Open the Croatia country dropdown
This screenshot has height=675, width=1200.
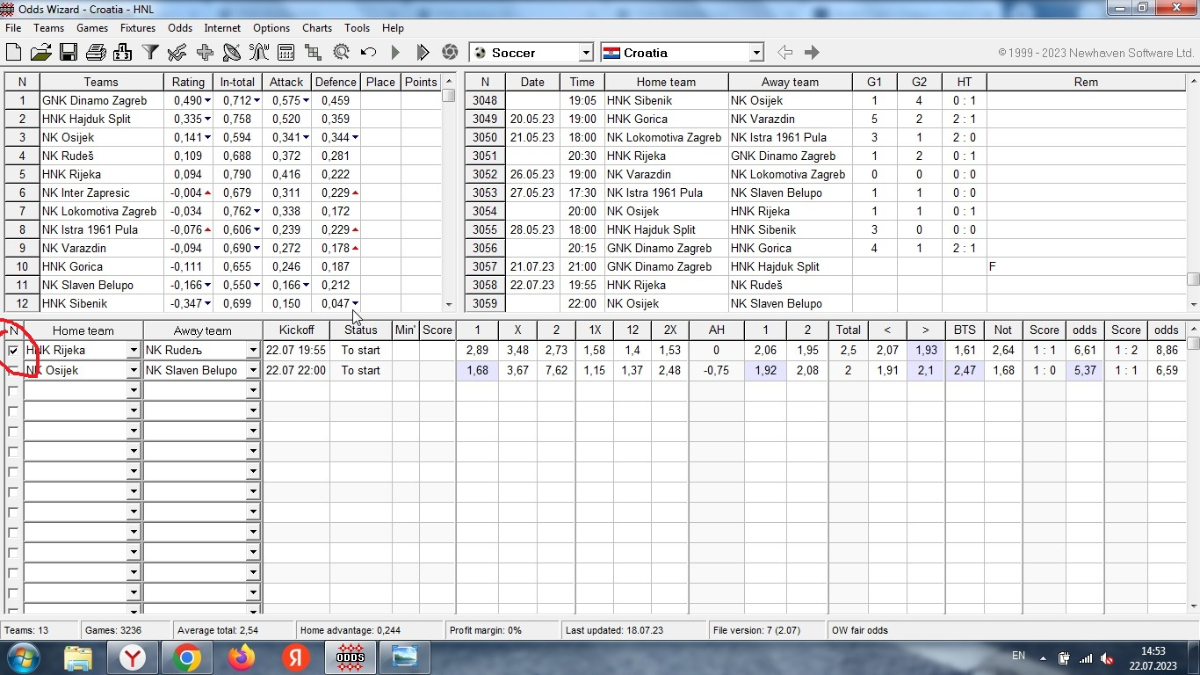(756, 52)
